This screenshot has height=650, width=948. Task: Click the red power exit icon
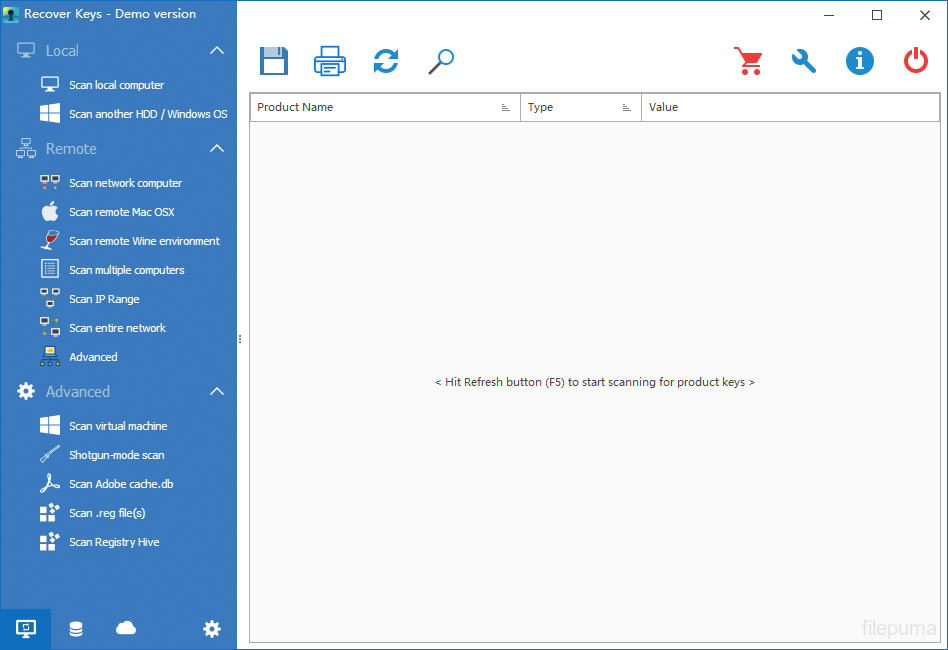tap(916, 61)
